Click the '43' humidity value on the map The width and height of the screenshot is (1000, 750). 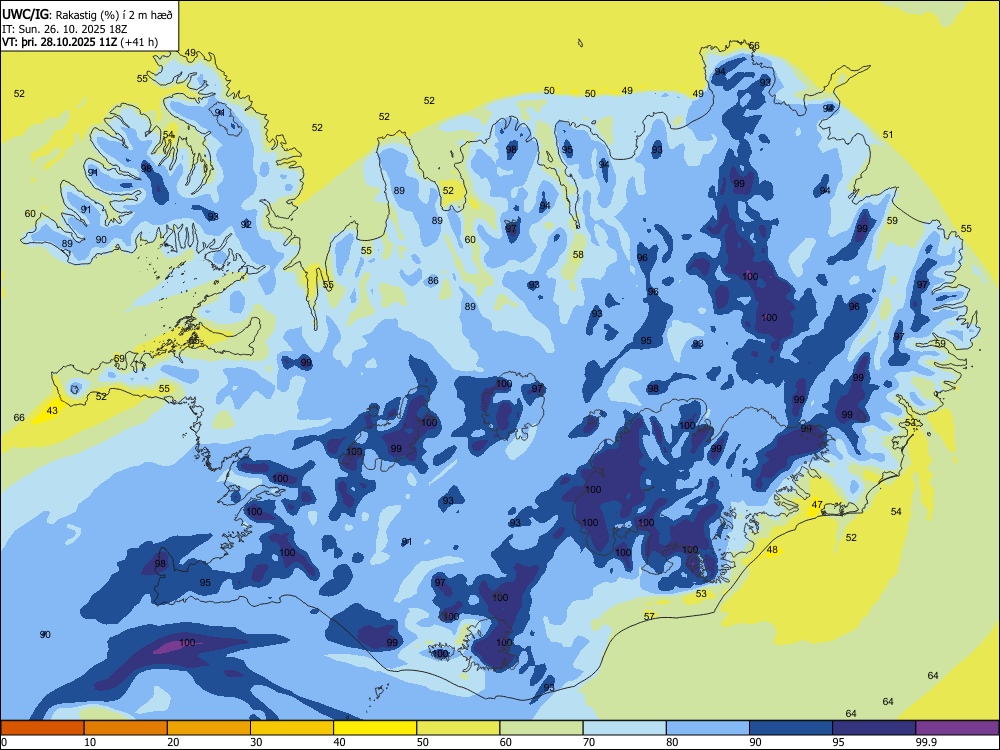(52, 411)
